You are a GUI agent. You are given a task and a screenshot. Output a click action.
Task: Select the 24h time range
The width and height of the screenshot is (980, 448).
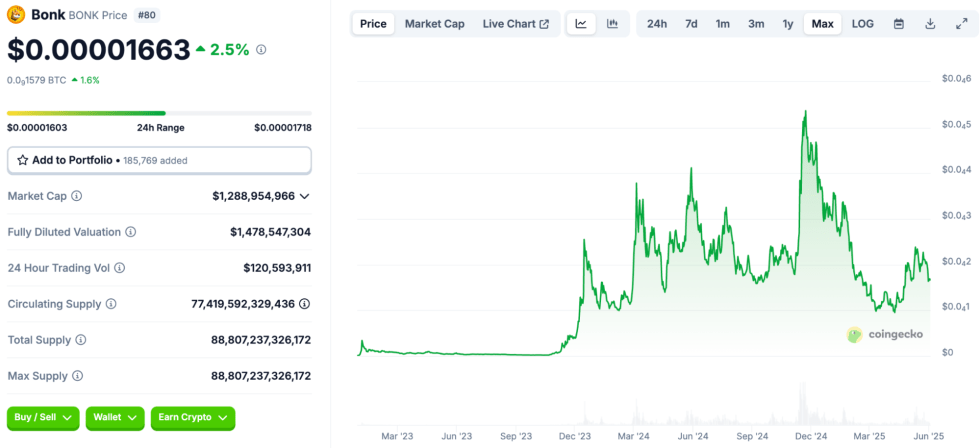(x=656, y=24)
